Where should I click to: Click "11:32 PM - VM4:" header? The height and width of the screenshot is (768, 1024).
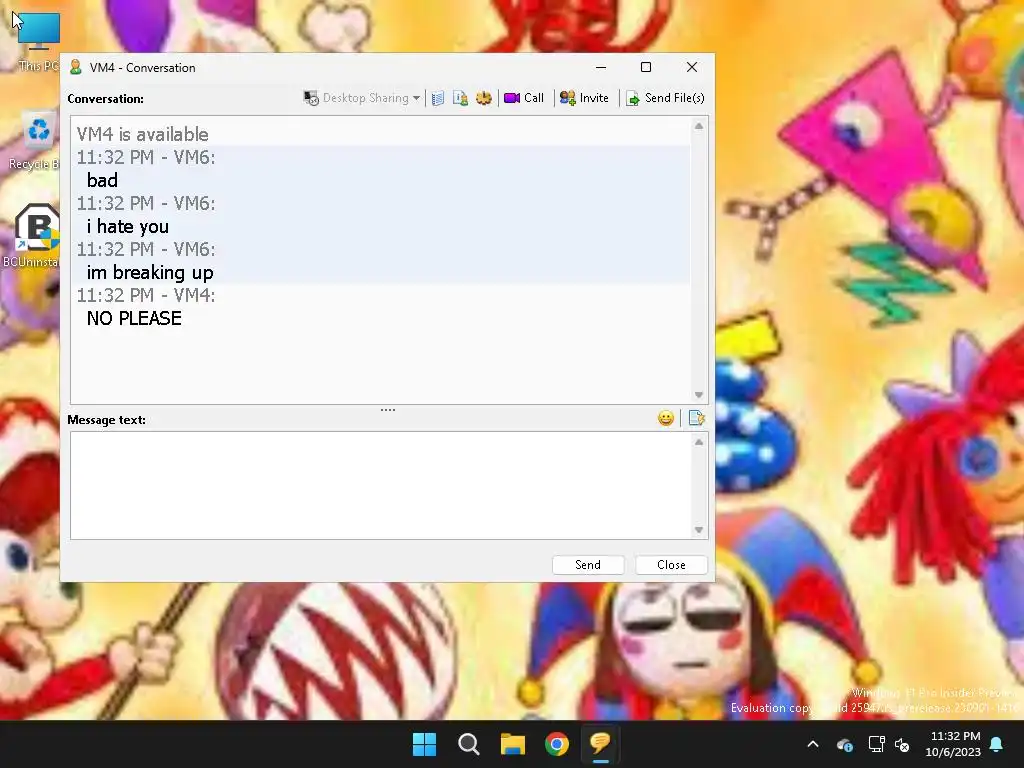click(146, 295)
